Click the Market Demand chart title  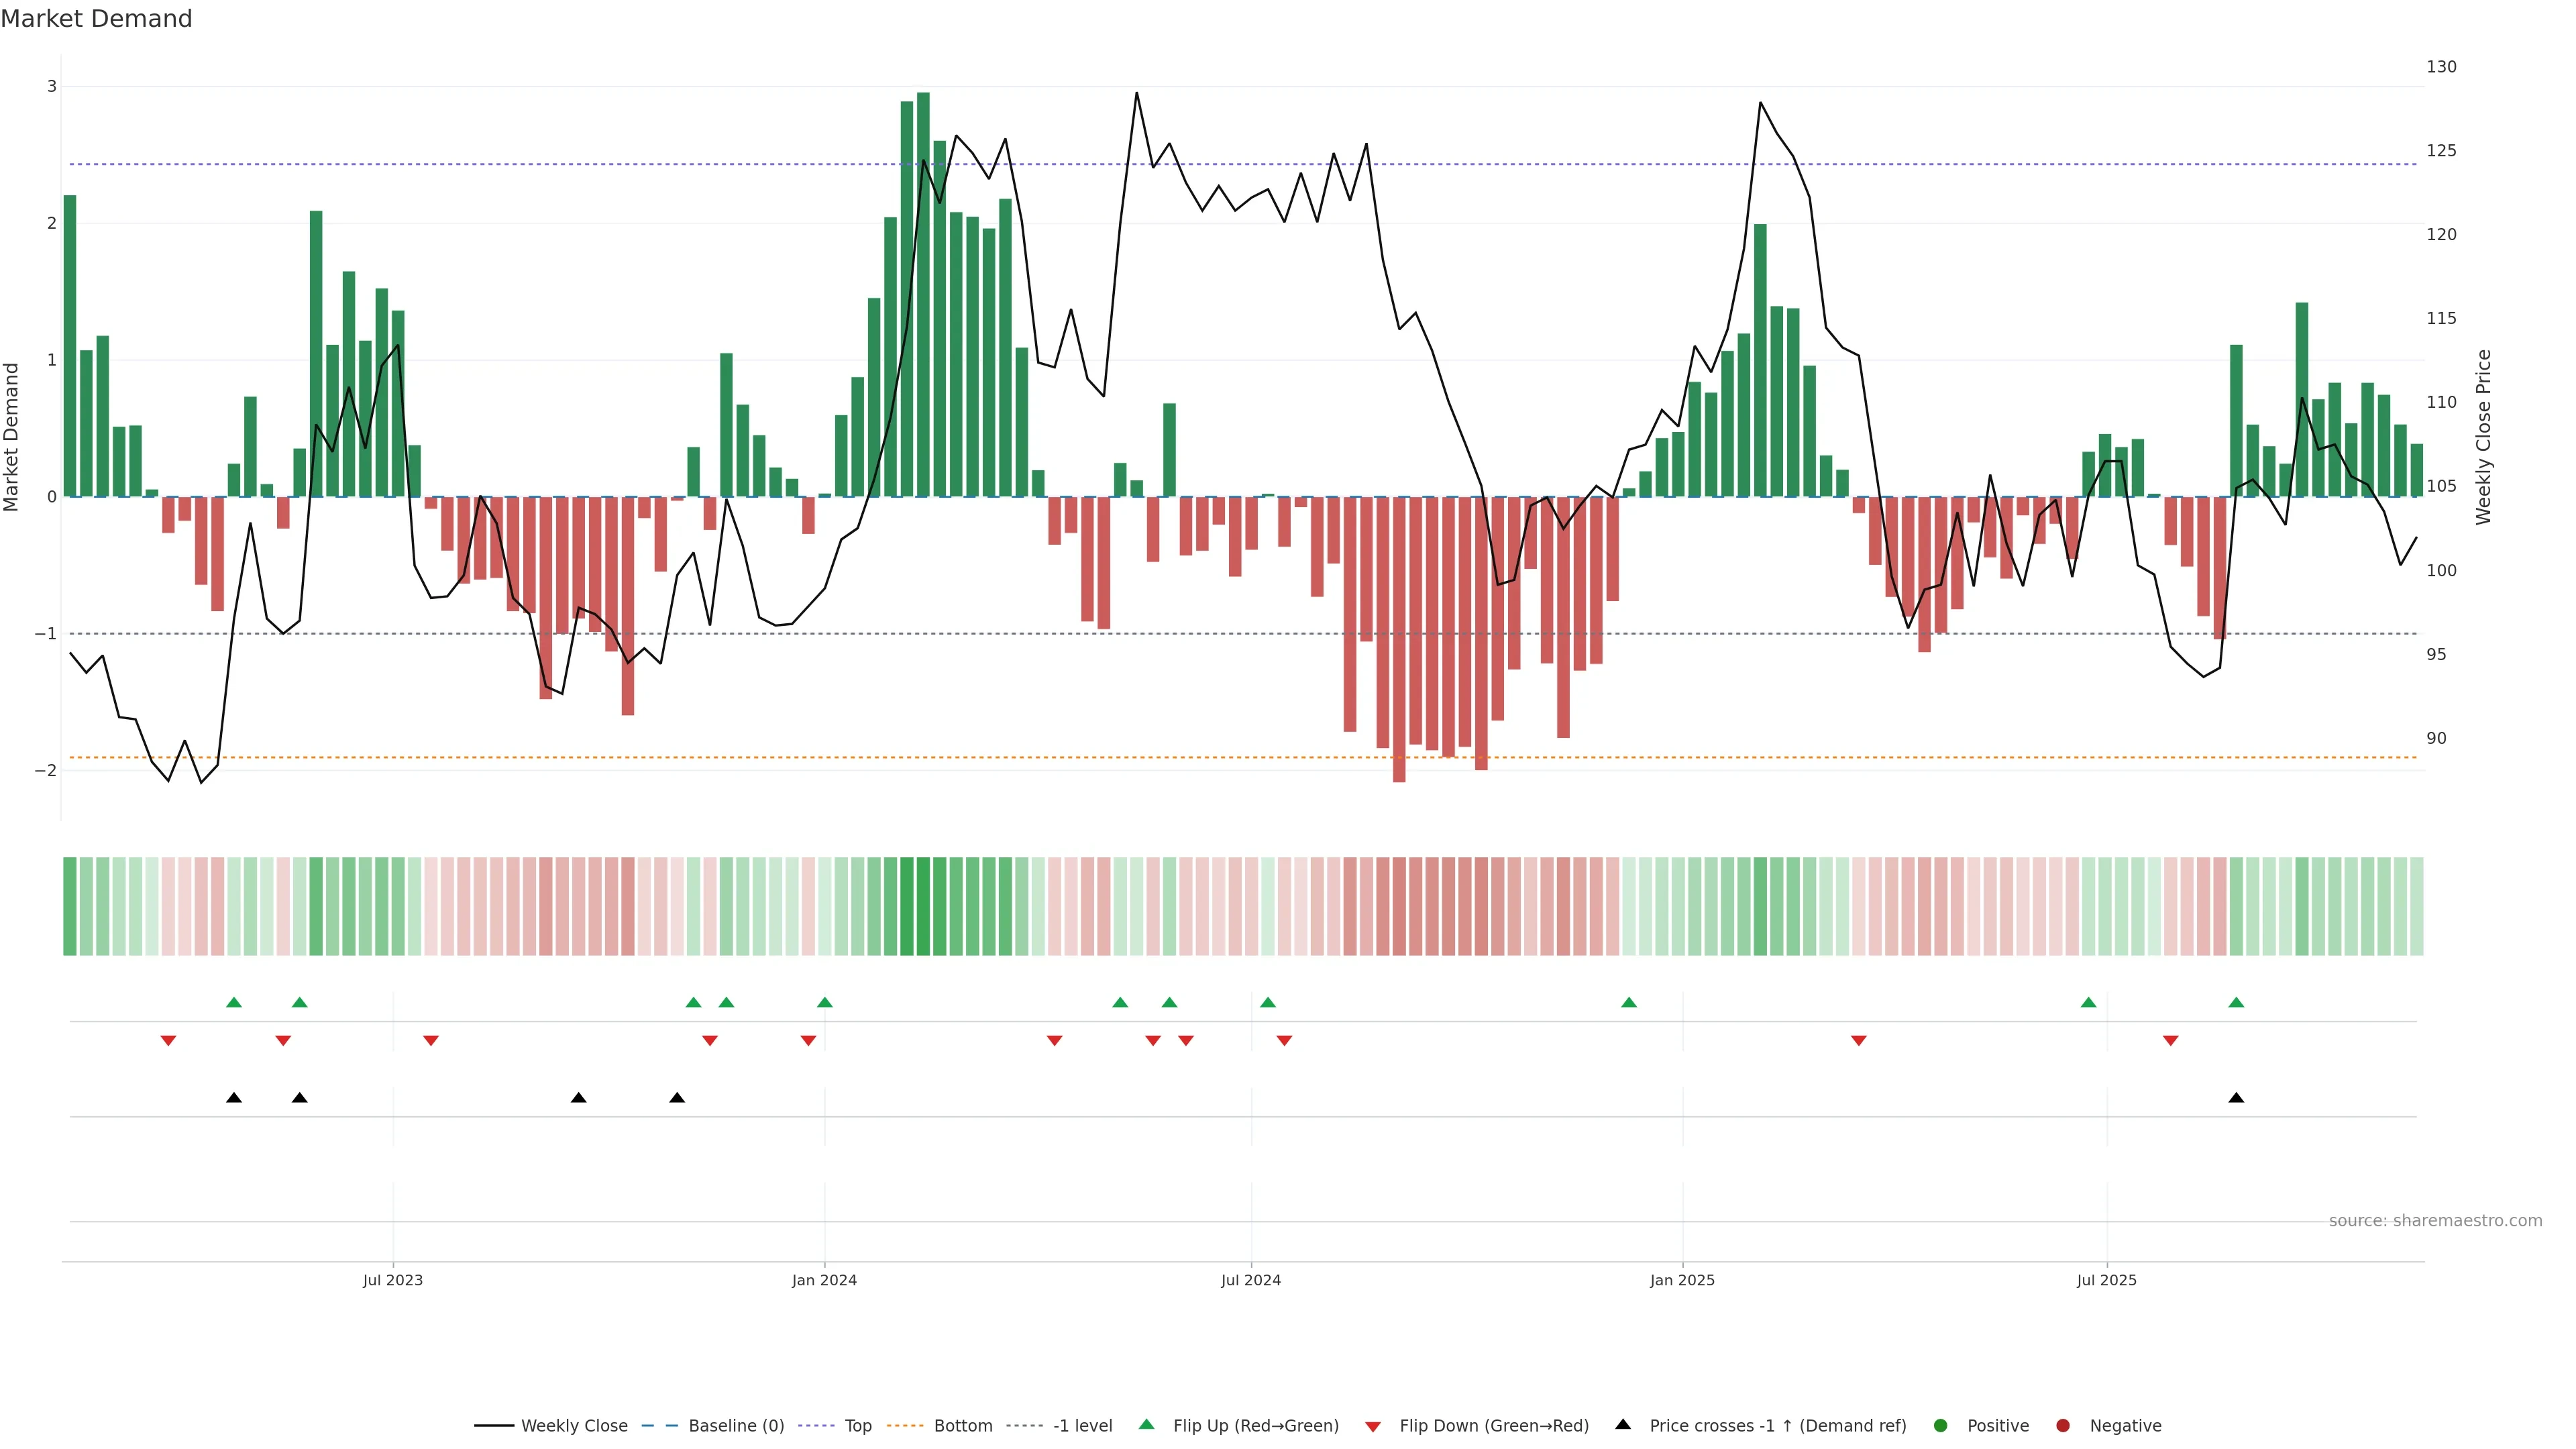(x=96, y=19)
